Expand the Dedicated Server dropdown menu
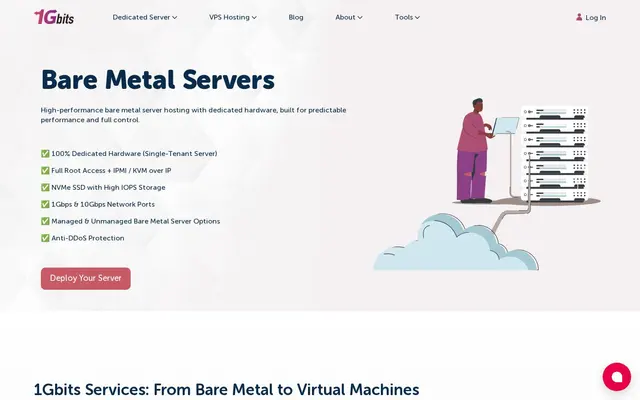 pyautogui.click(x=145, y=17)
